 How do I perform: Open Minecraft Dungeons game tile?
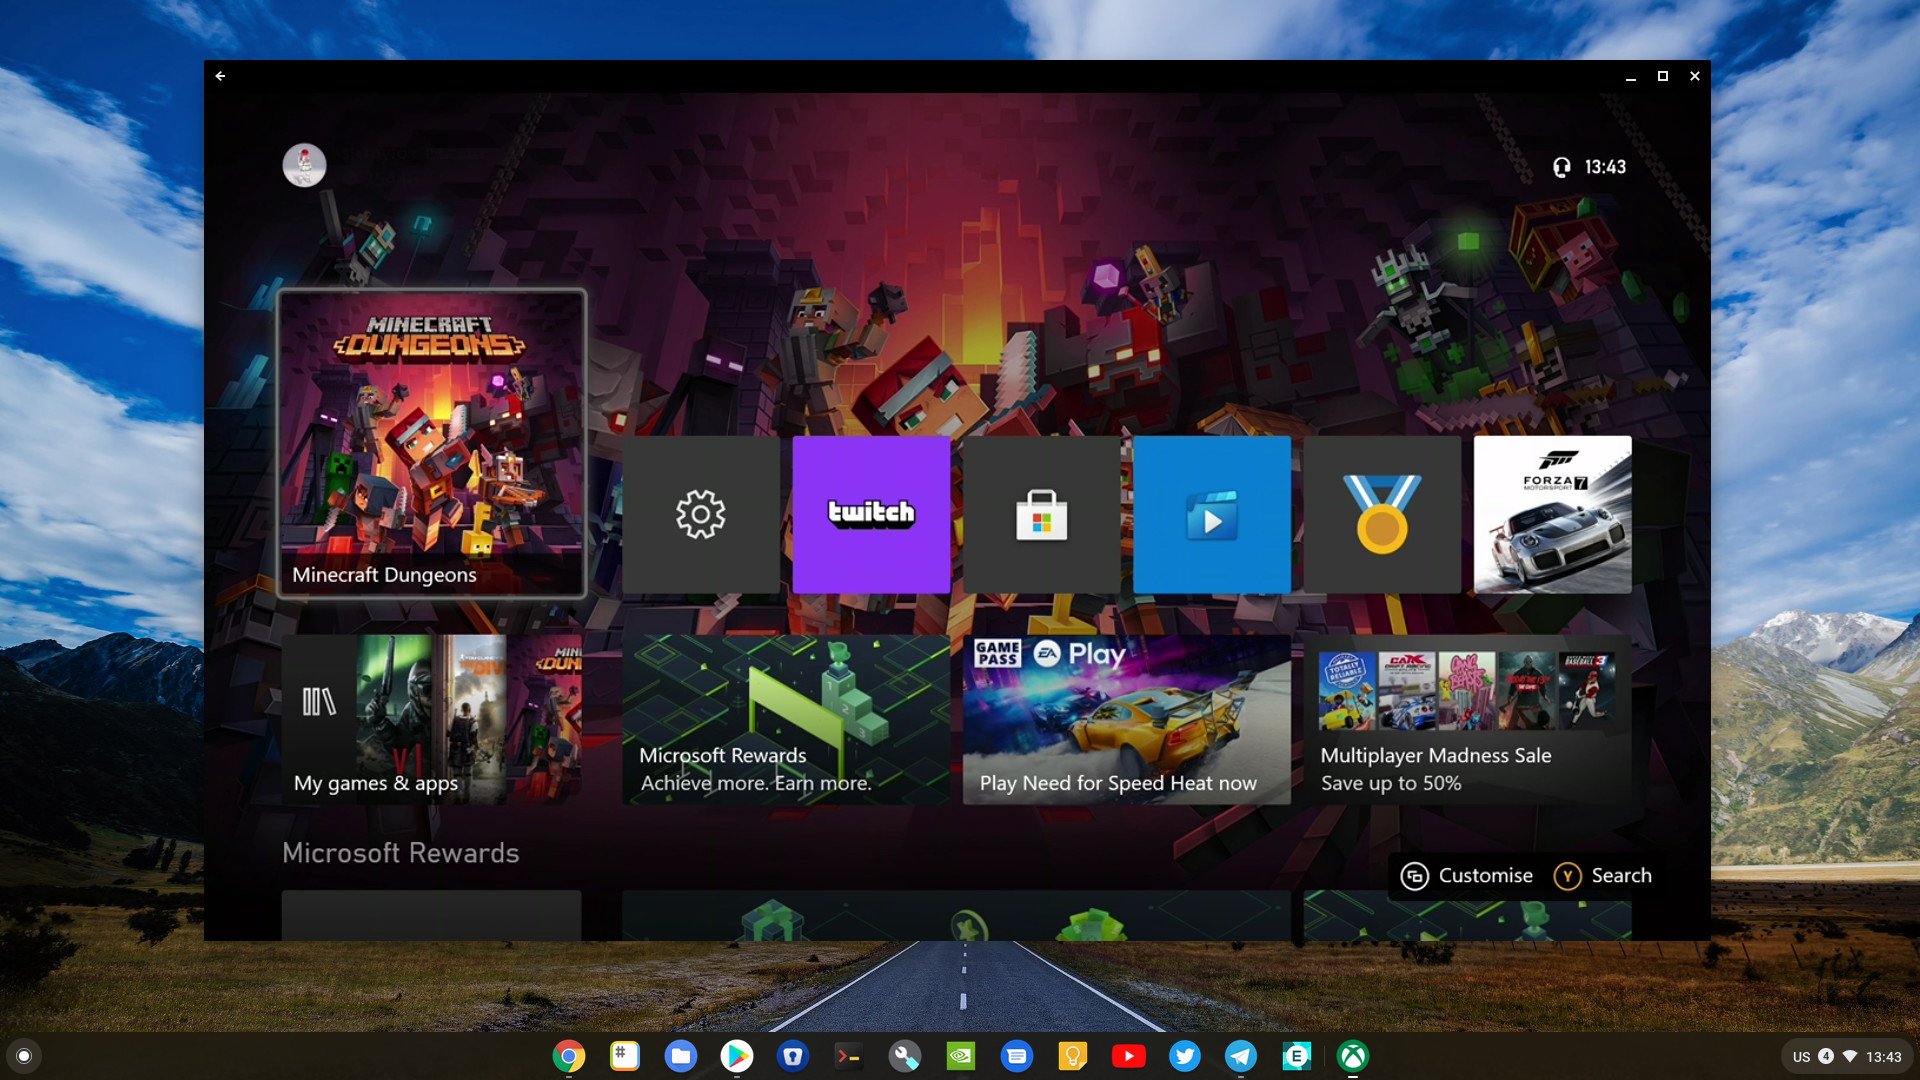pyautogui.click(x=431, y=442)
